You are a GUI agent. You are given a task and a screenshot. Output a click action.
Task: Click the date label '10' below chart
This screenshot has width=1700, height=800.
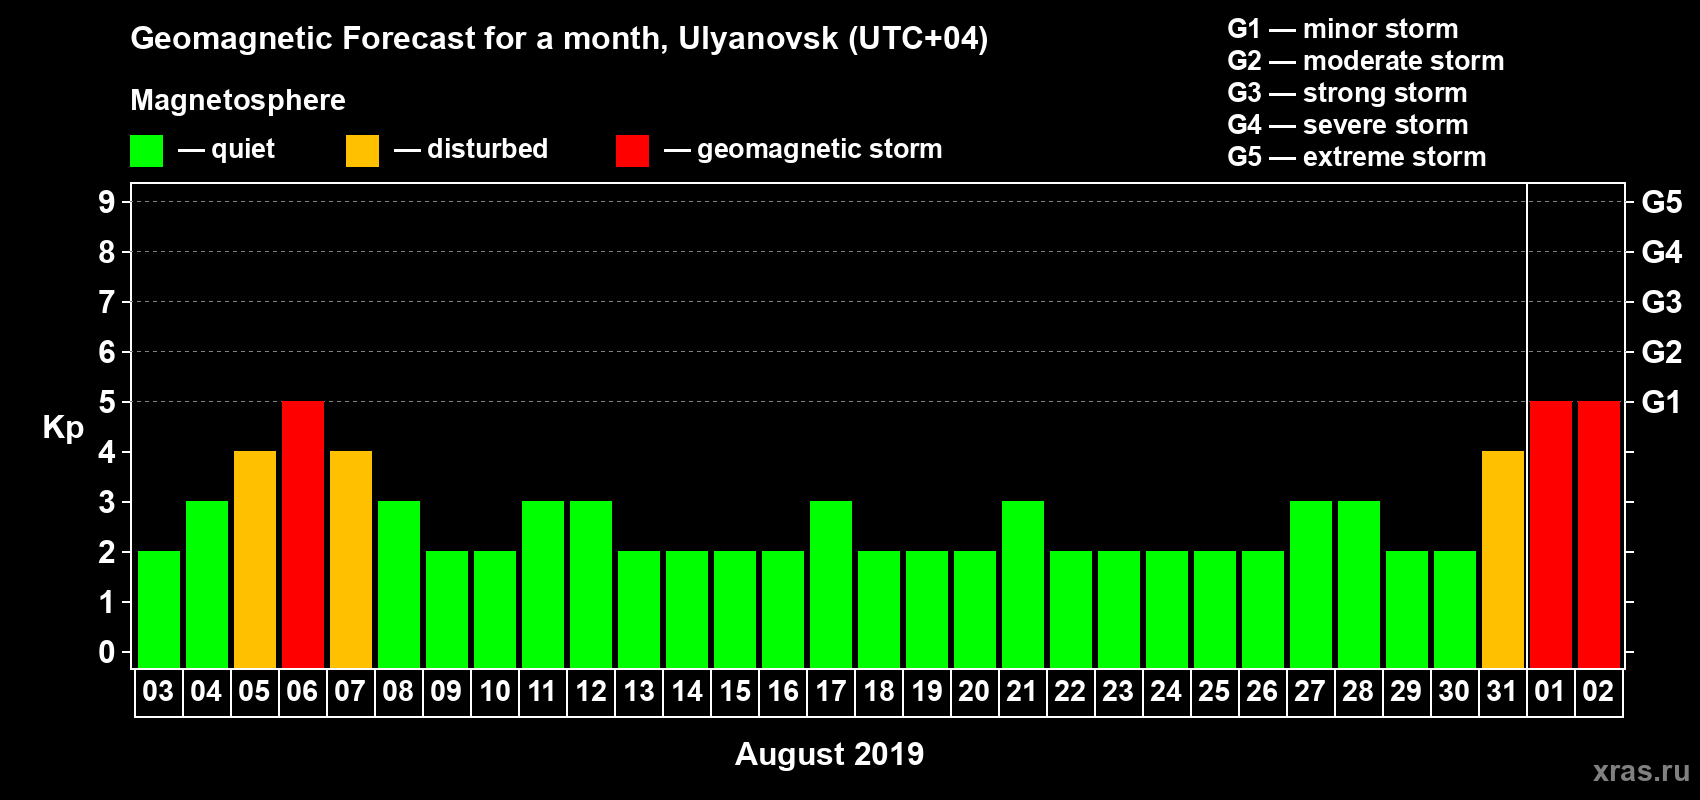(x=494, y=691)
